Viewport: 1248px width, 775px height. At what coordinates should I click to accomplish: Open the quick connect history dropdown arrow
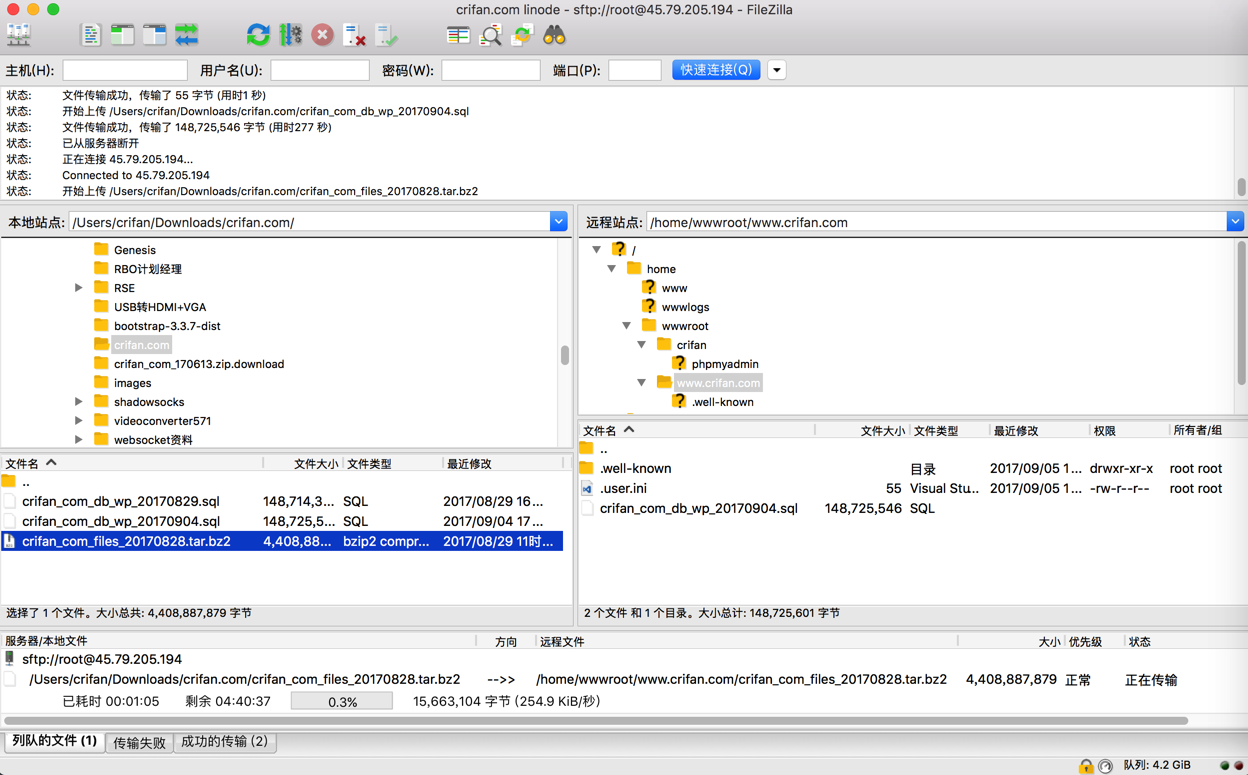pos(777,70)
